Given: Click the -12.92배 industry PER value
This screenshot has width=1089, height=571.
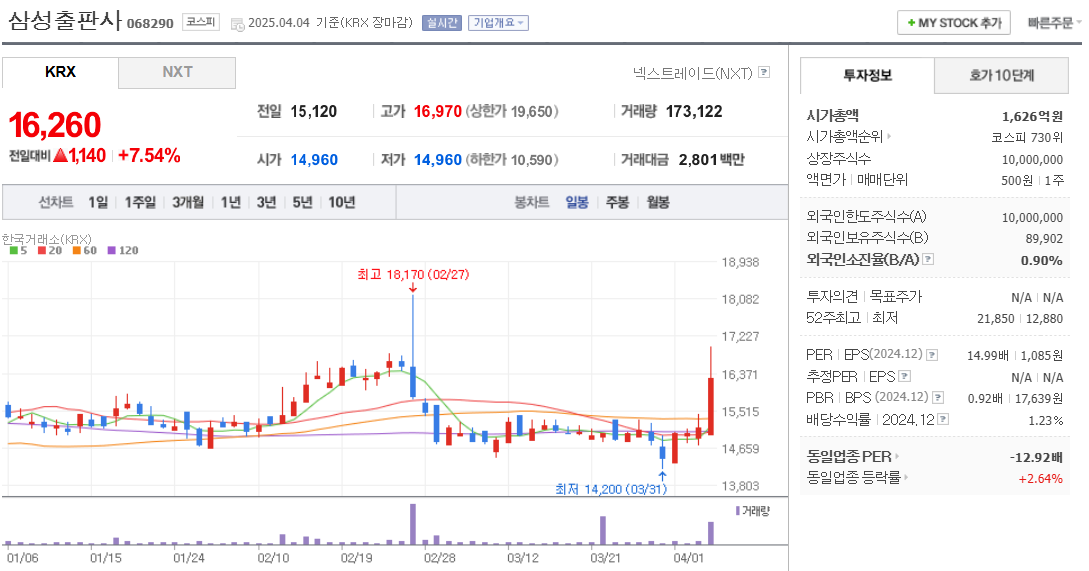Looking at the screenshot, I should point(1036,457).
